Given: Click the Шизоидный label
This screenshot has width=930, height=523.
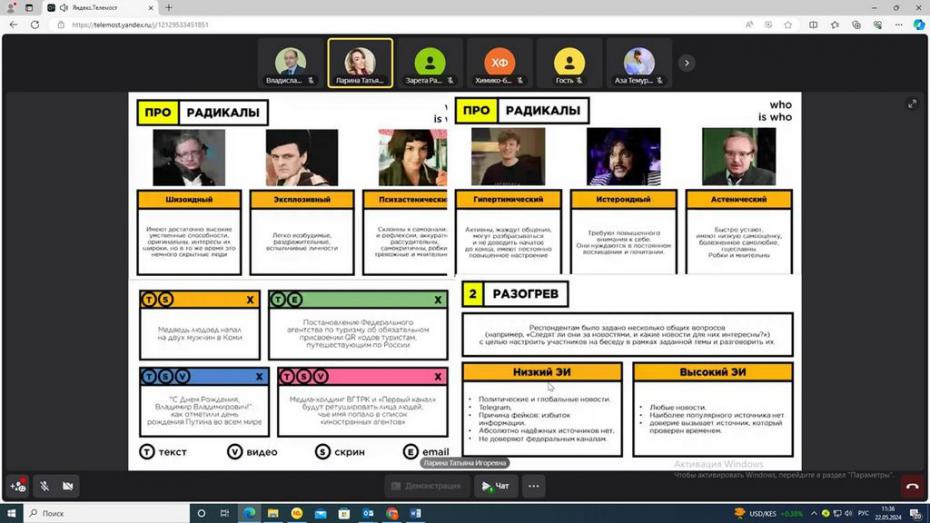Looking at the screenshot, I should coord(189,199).
